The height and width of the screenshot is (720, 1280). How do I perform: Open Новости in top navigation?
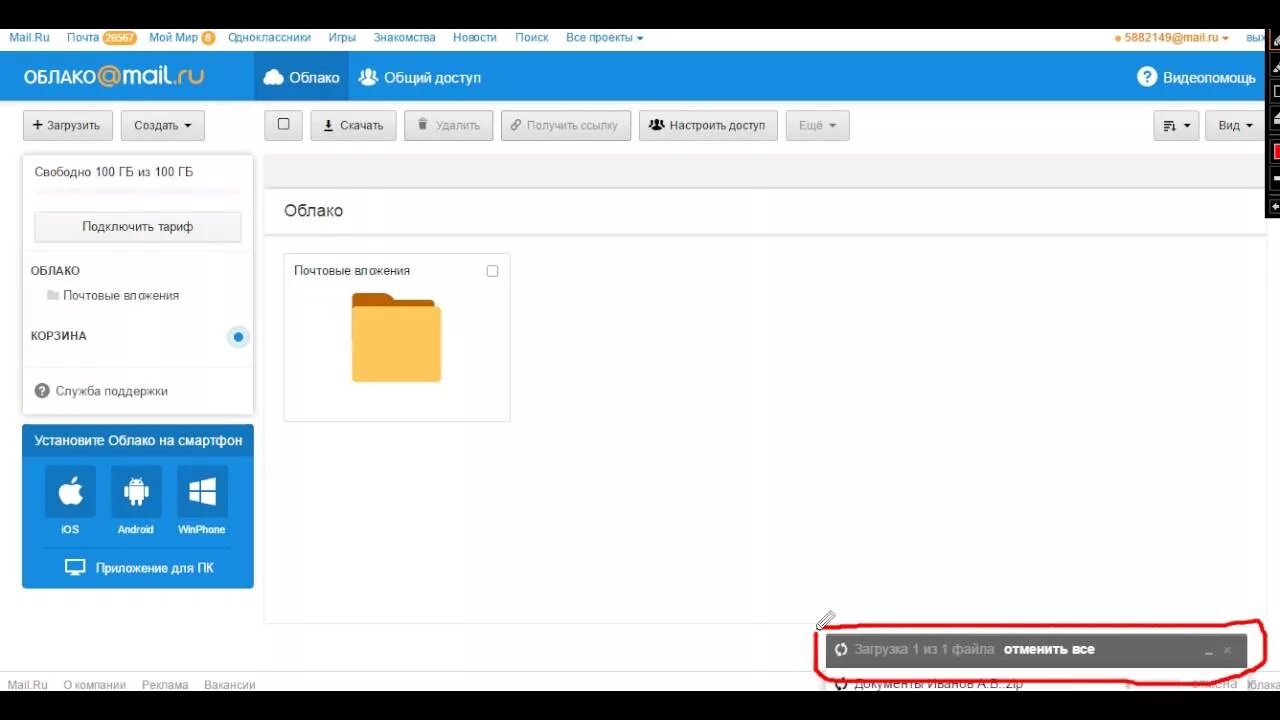[x=474, y=38]
